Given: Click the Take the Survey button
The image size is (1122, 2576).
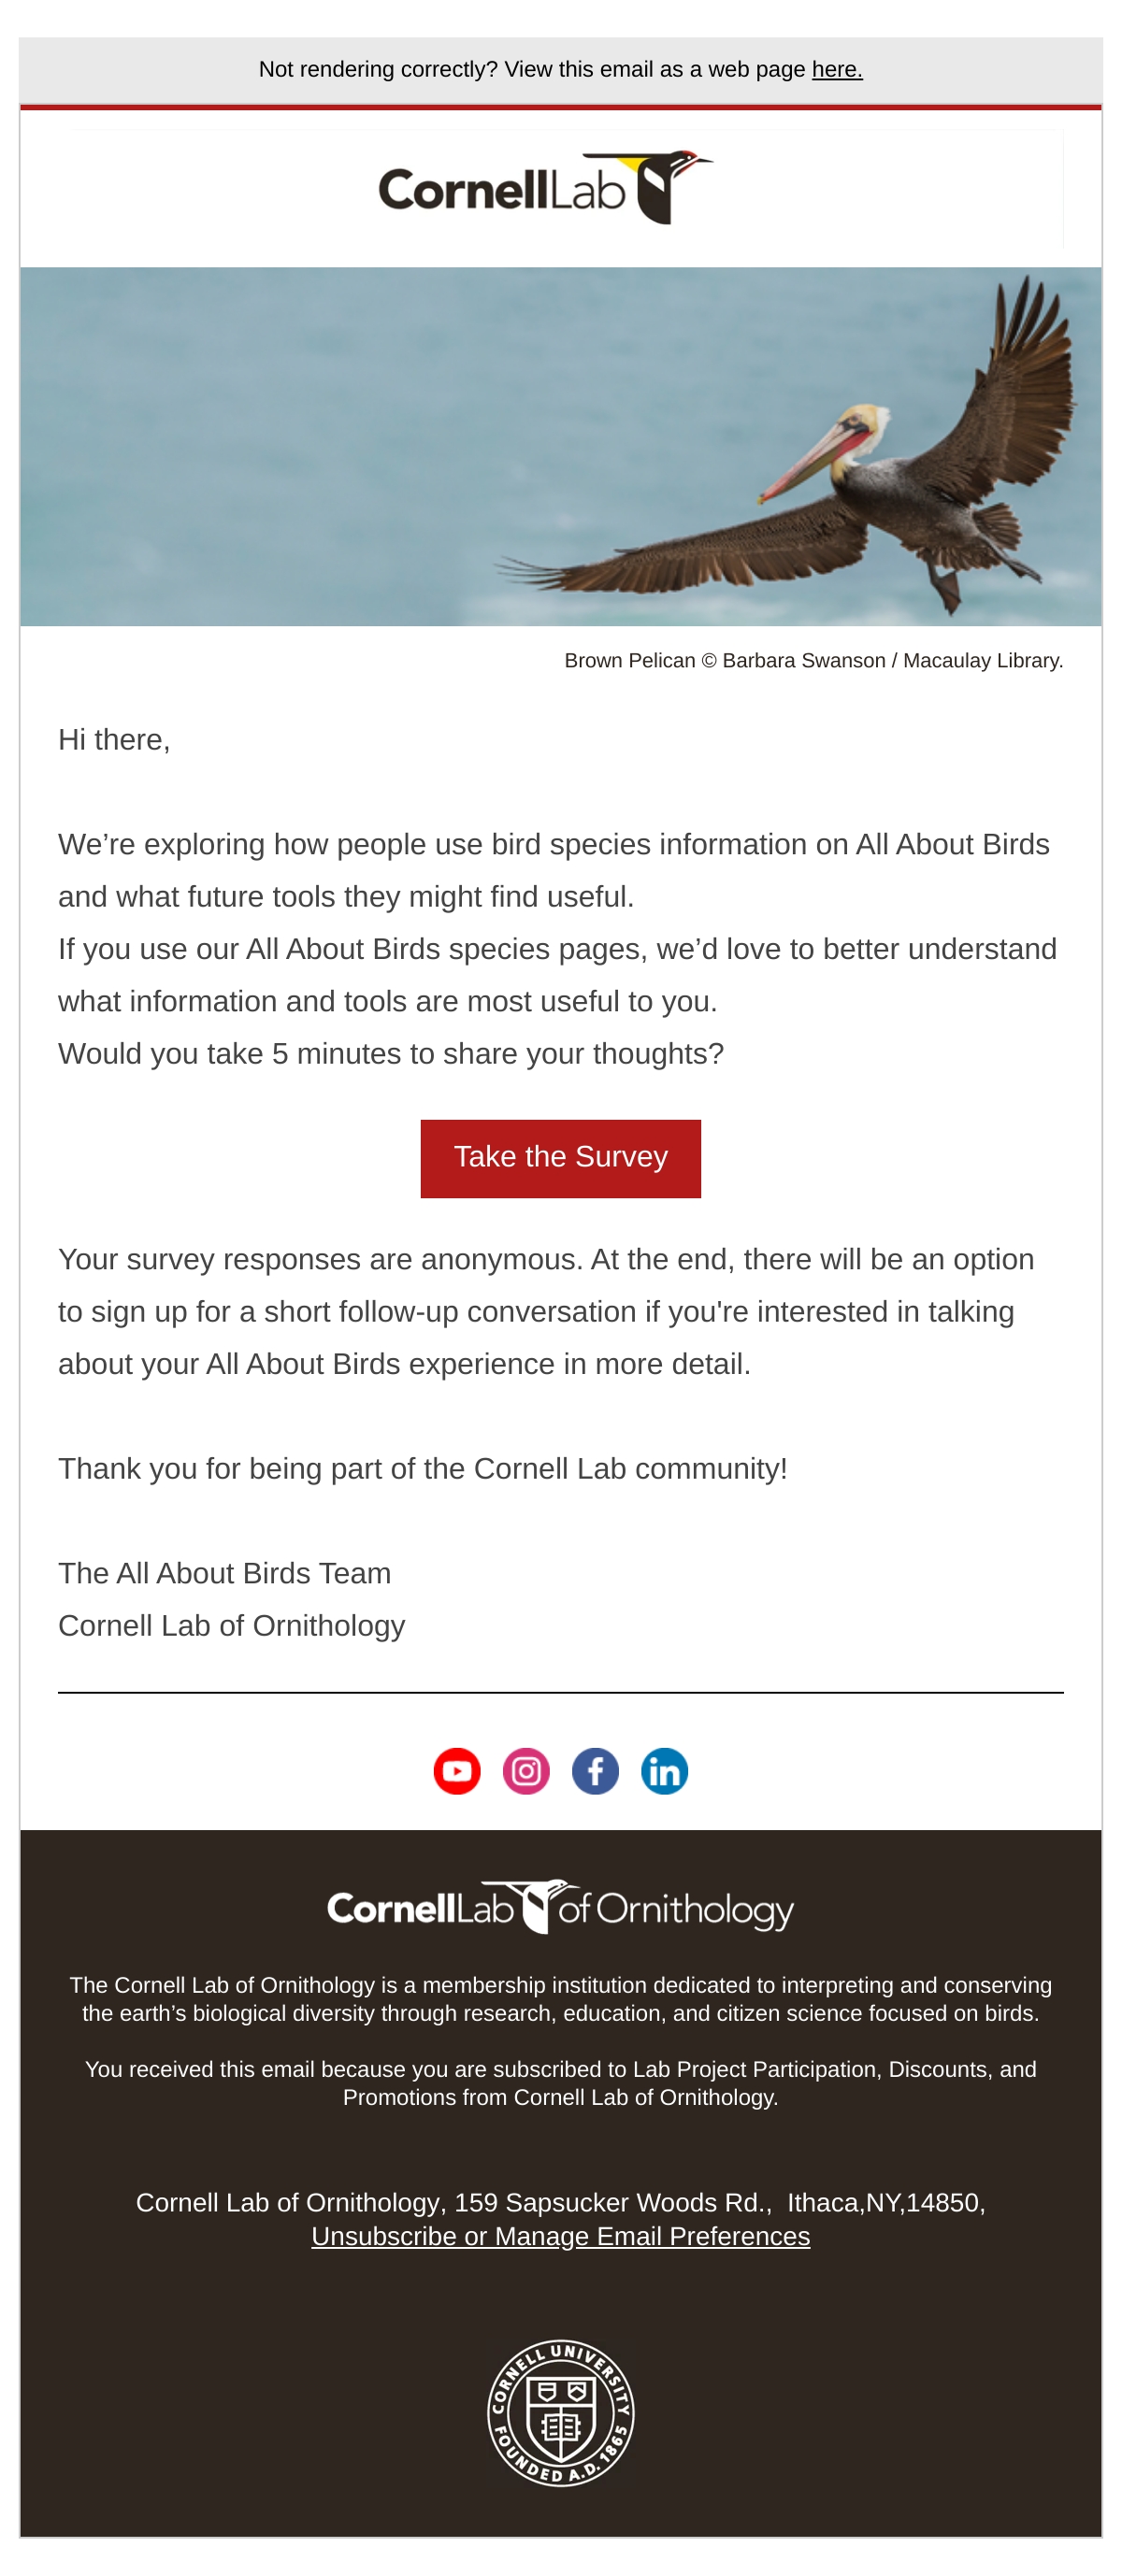Looking at the screenshot, I should point(560,1158).
